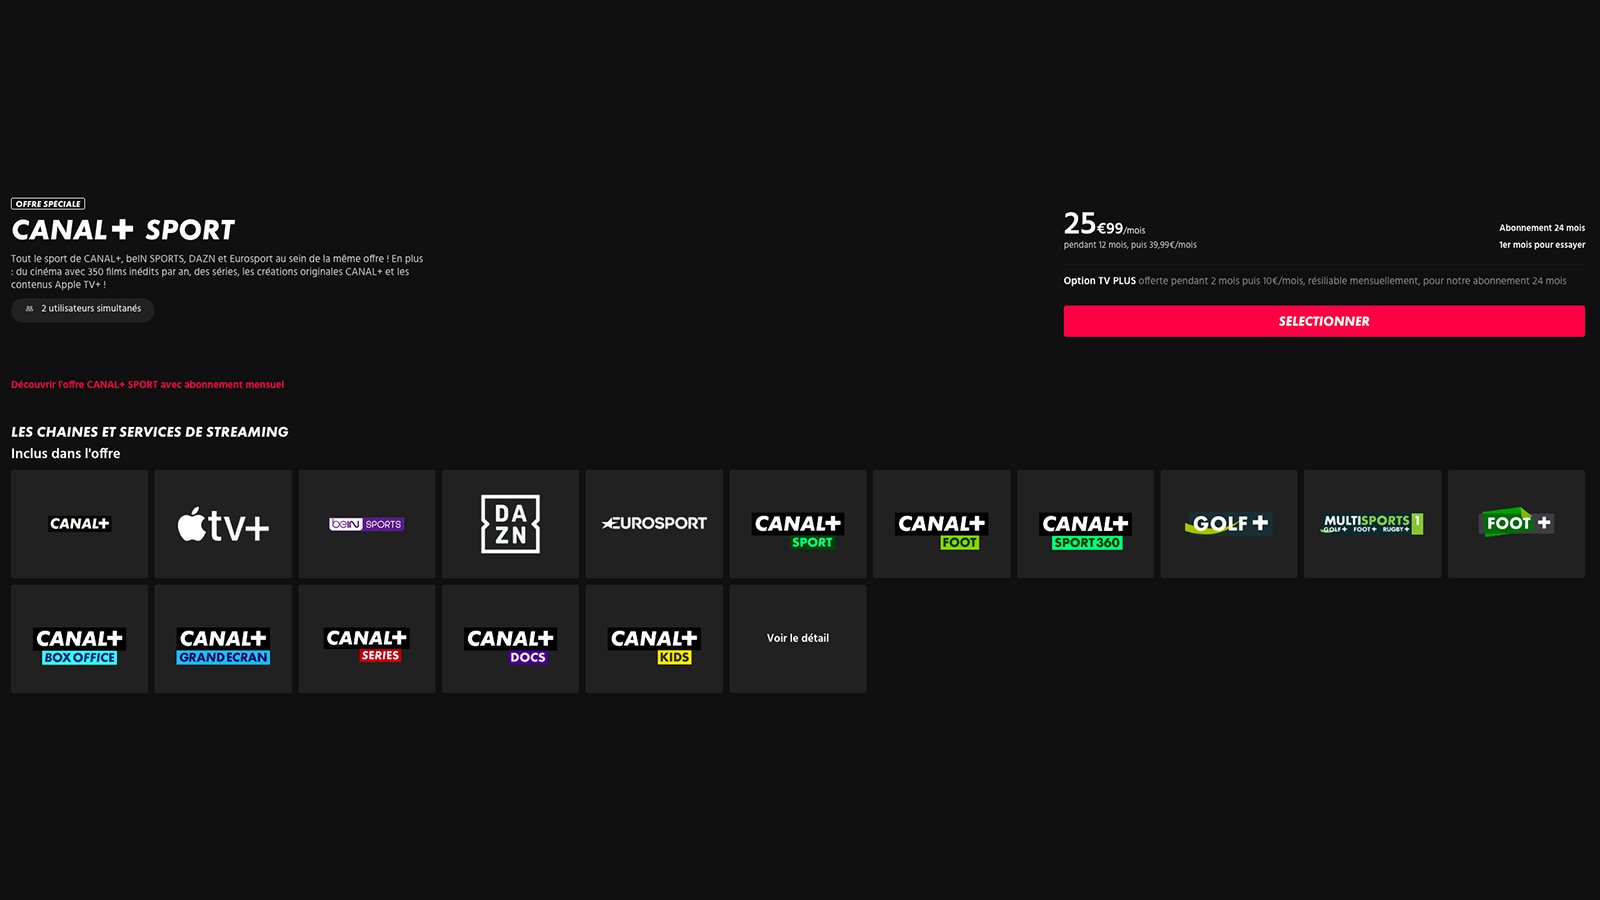Follow the monthly subscription offer link
The height and width of the screenshot is (900, 1600).
coord(147,385)
